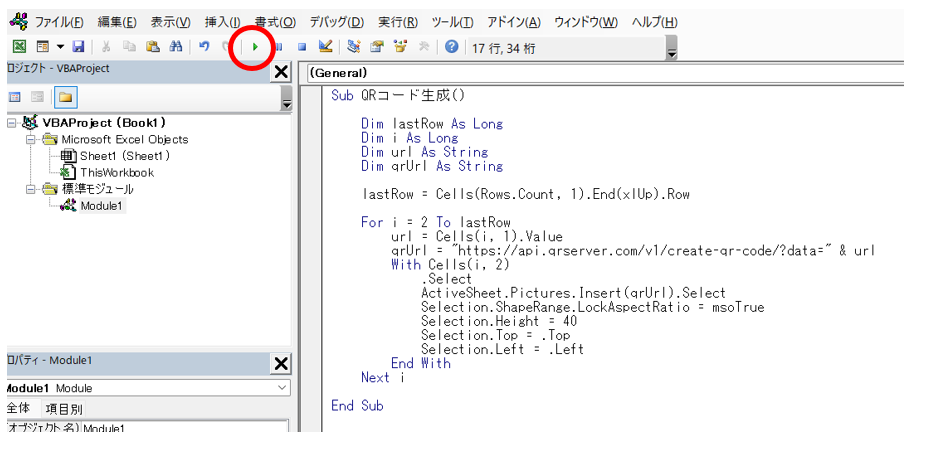Open the ウィンドウ(W) menu
Image resolution: width=931 pixels, height=453 pixels.
(586, 23)
